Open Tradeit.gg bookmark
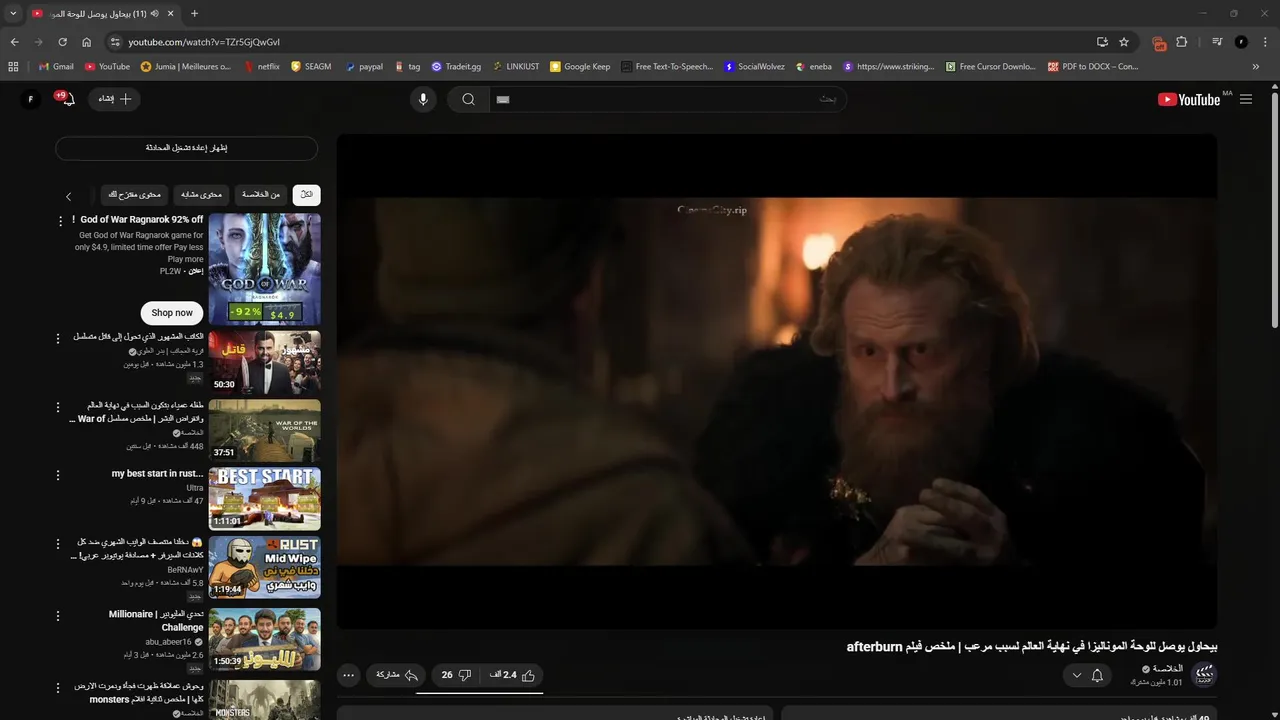 click(456, 67)
